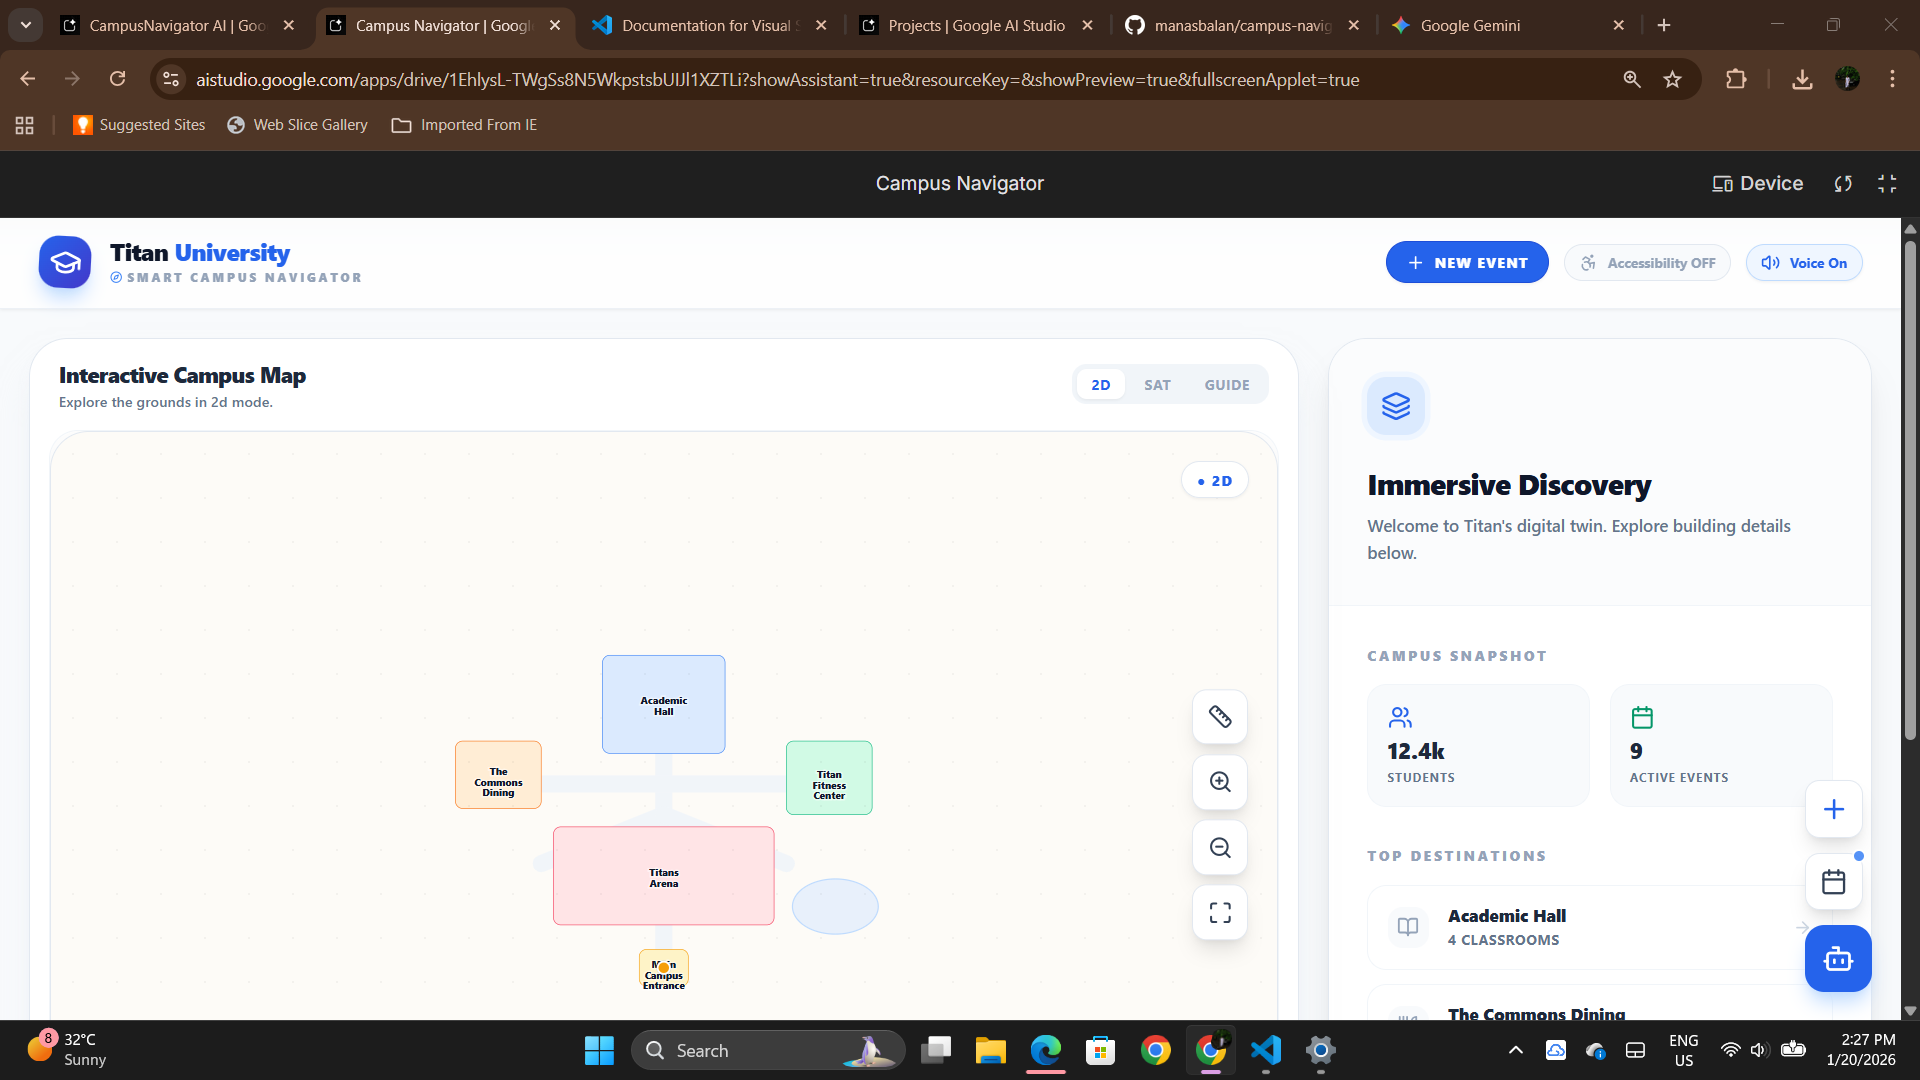
Task: Switch map to GUIDE view
Action: 1226,385
